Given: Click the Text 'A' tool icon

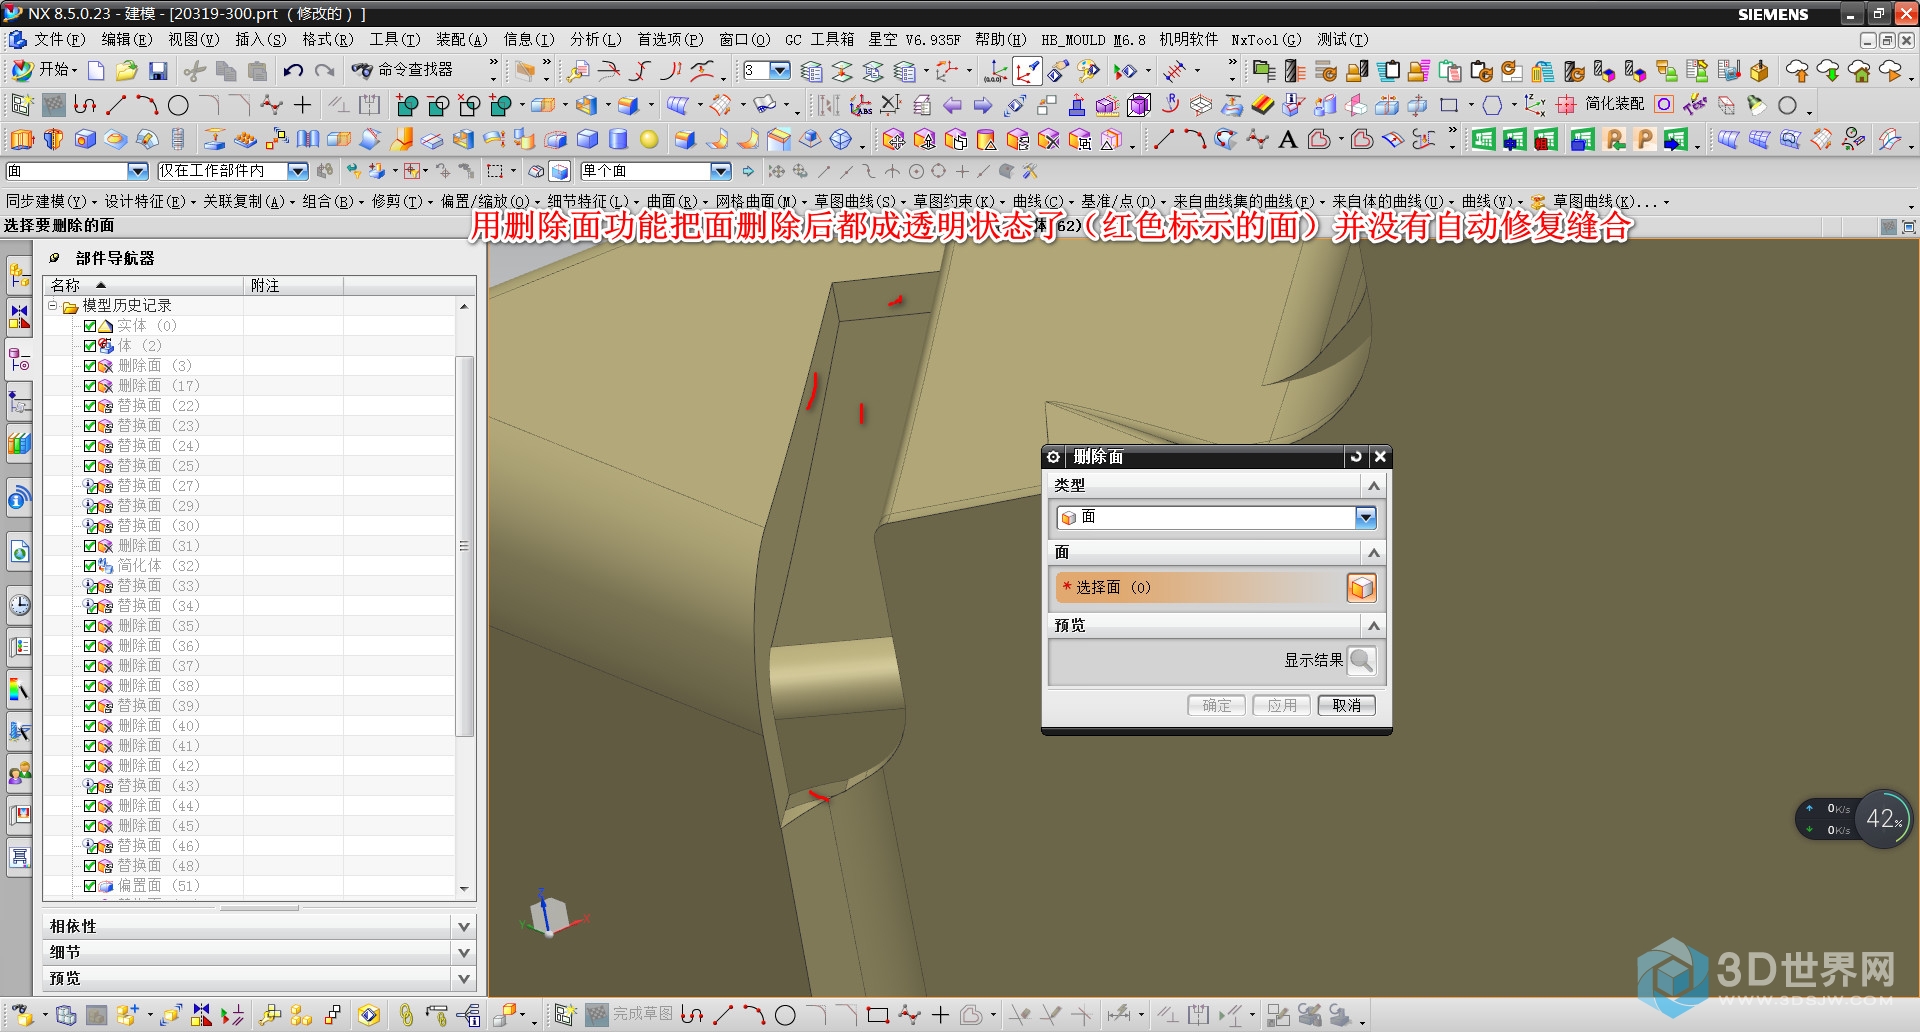Looking at the screenshot, I should coord(1288,140).
